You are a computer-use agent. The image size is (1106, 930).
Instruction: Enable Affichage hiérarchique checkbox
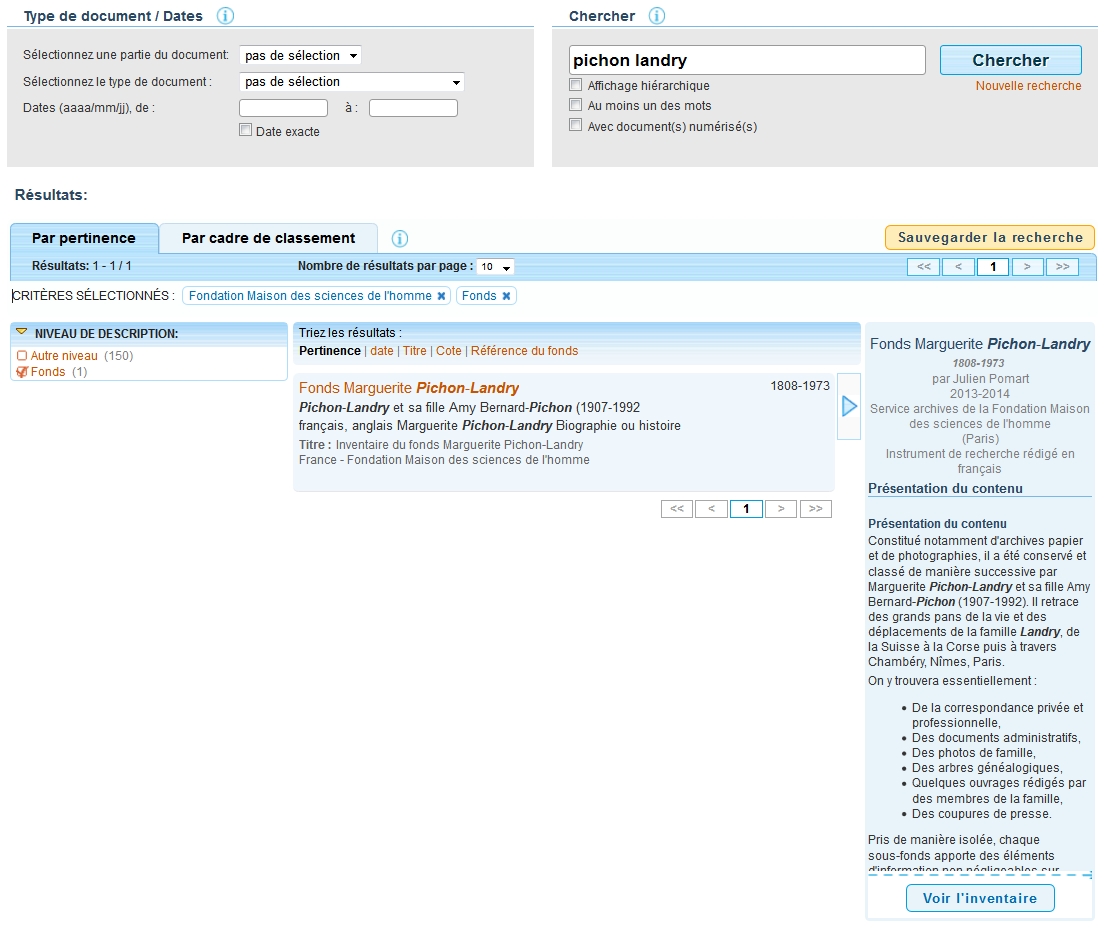[575, 85]
